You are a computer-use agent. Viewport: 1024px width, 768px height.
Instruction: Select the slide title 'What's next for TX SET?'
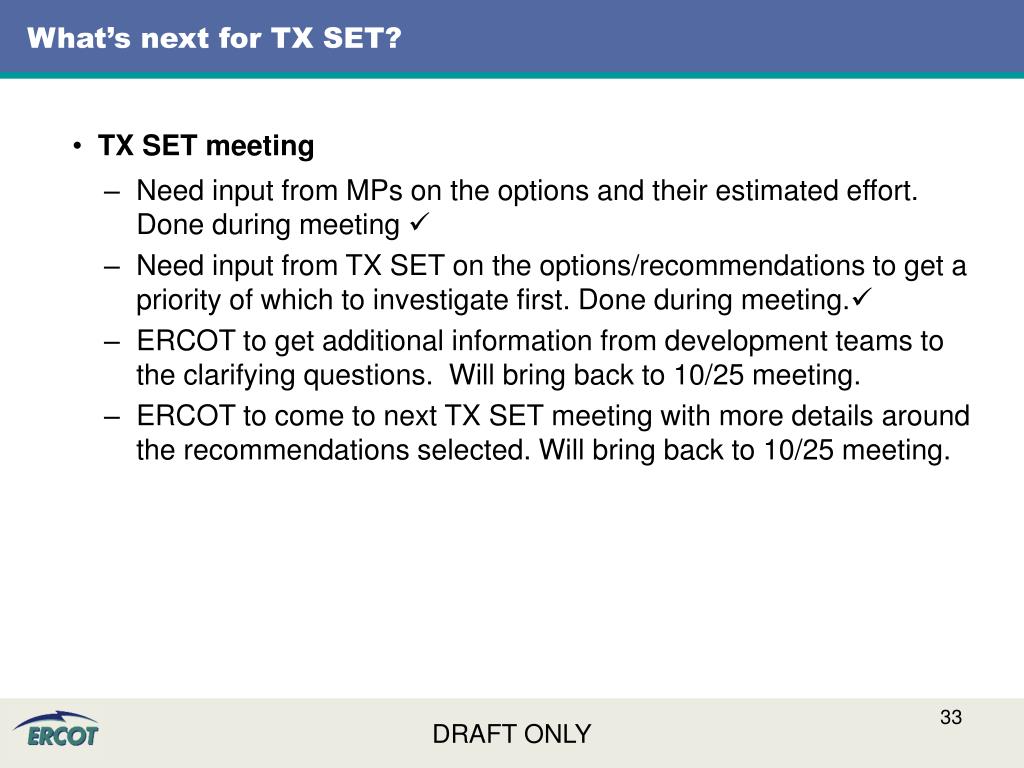[214, 38]
